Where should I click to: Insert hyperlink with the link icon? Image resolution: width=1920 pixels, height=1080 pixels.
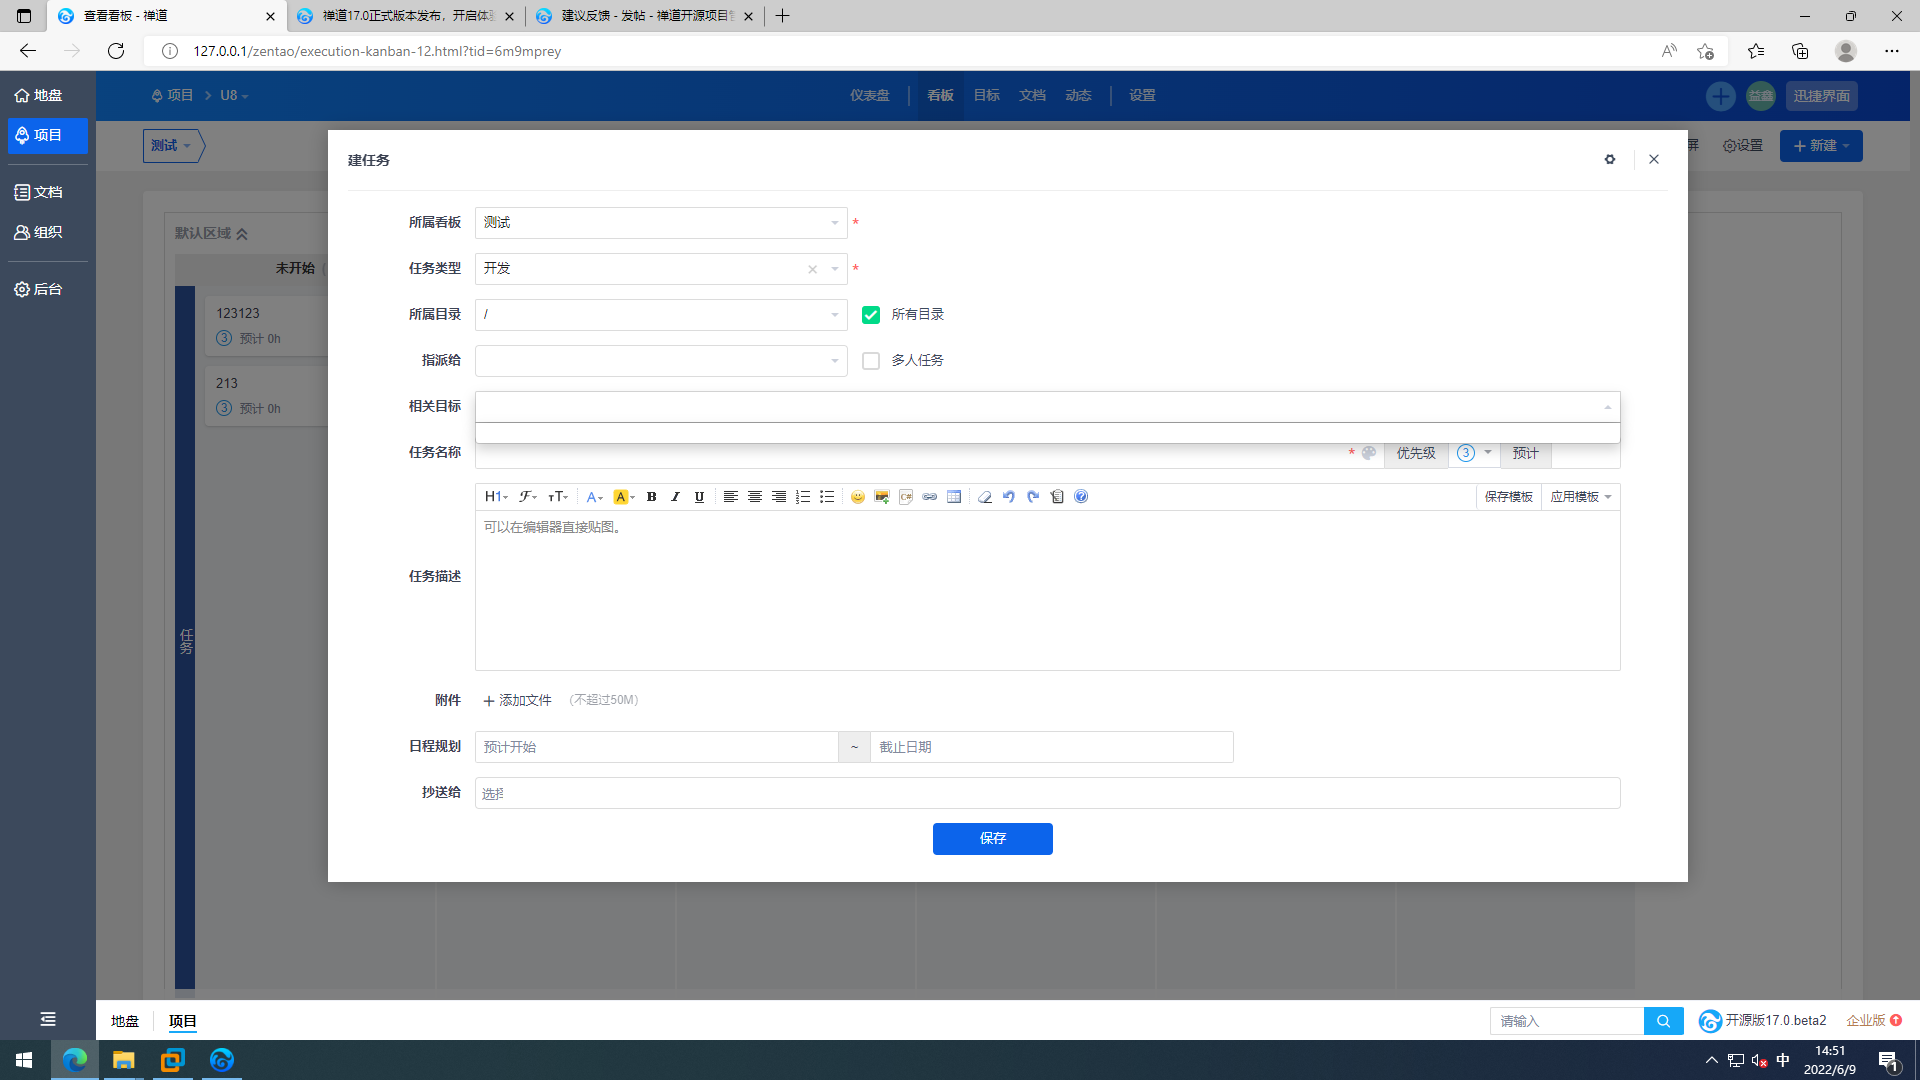(929, 497)
